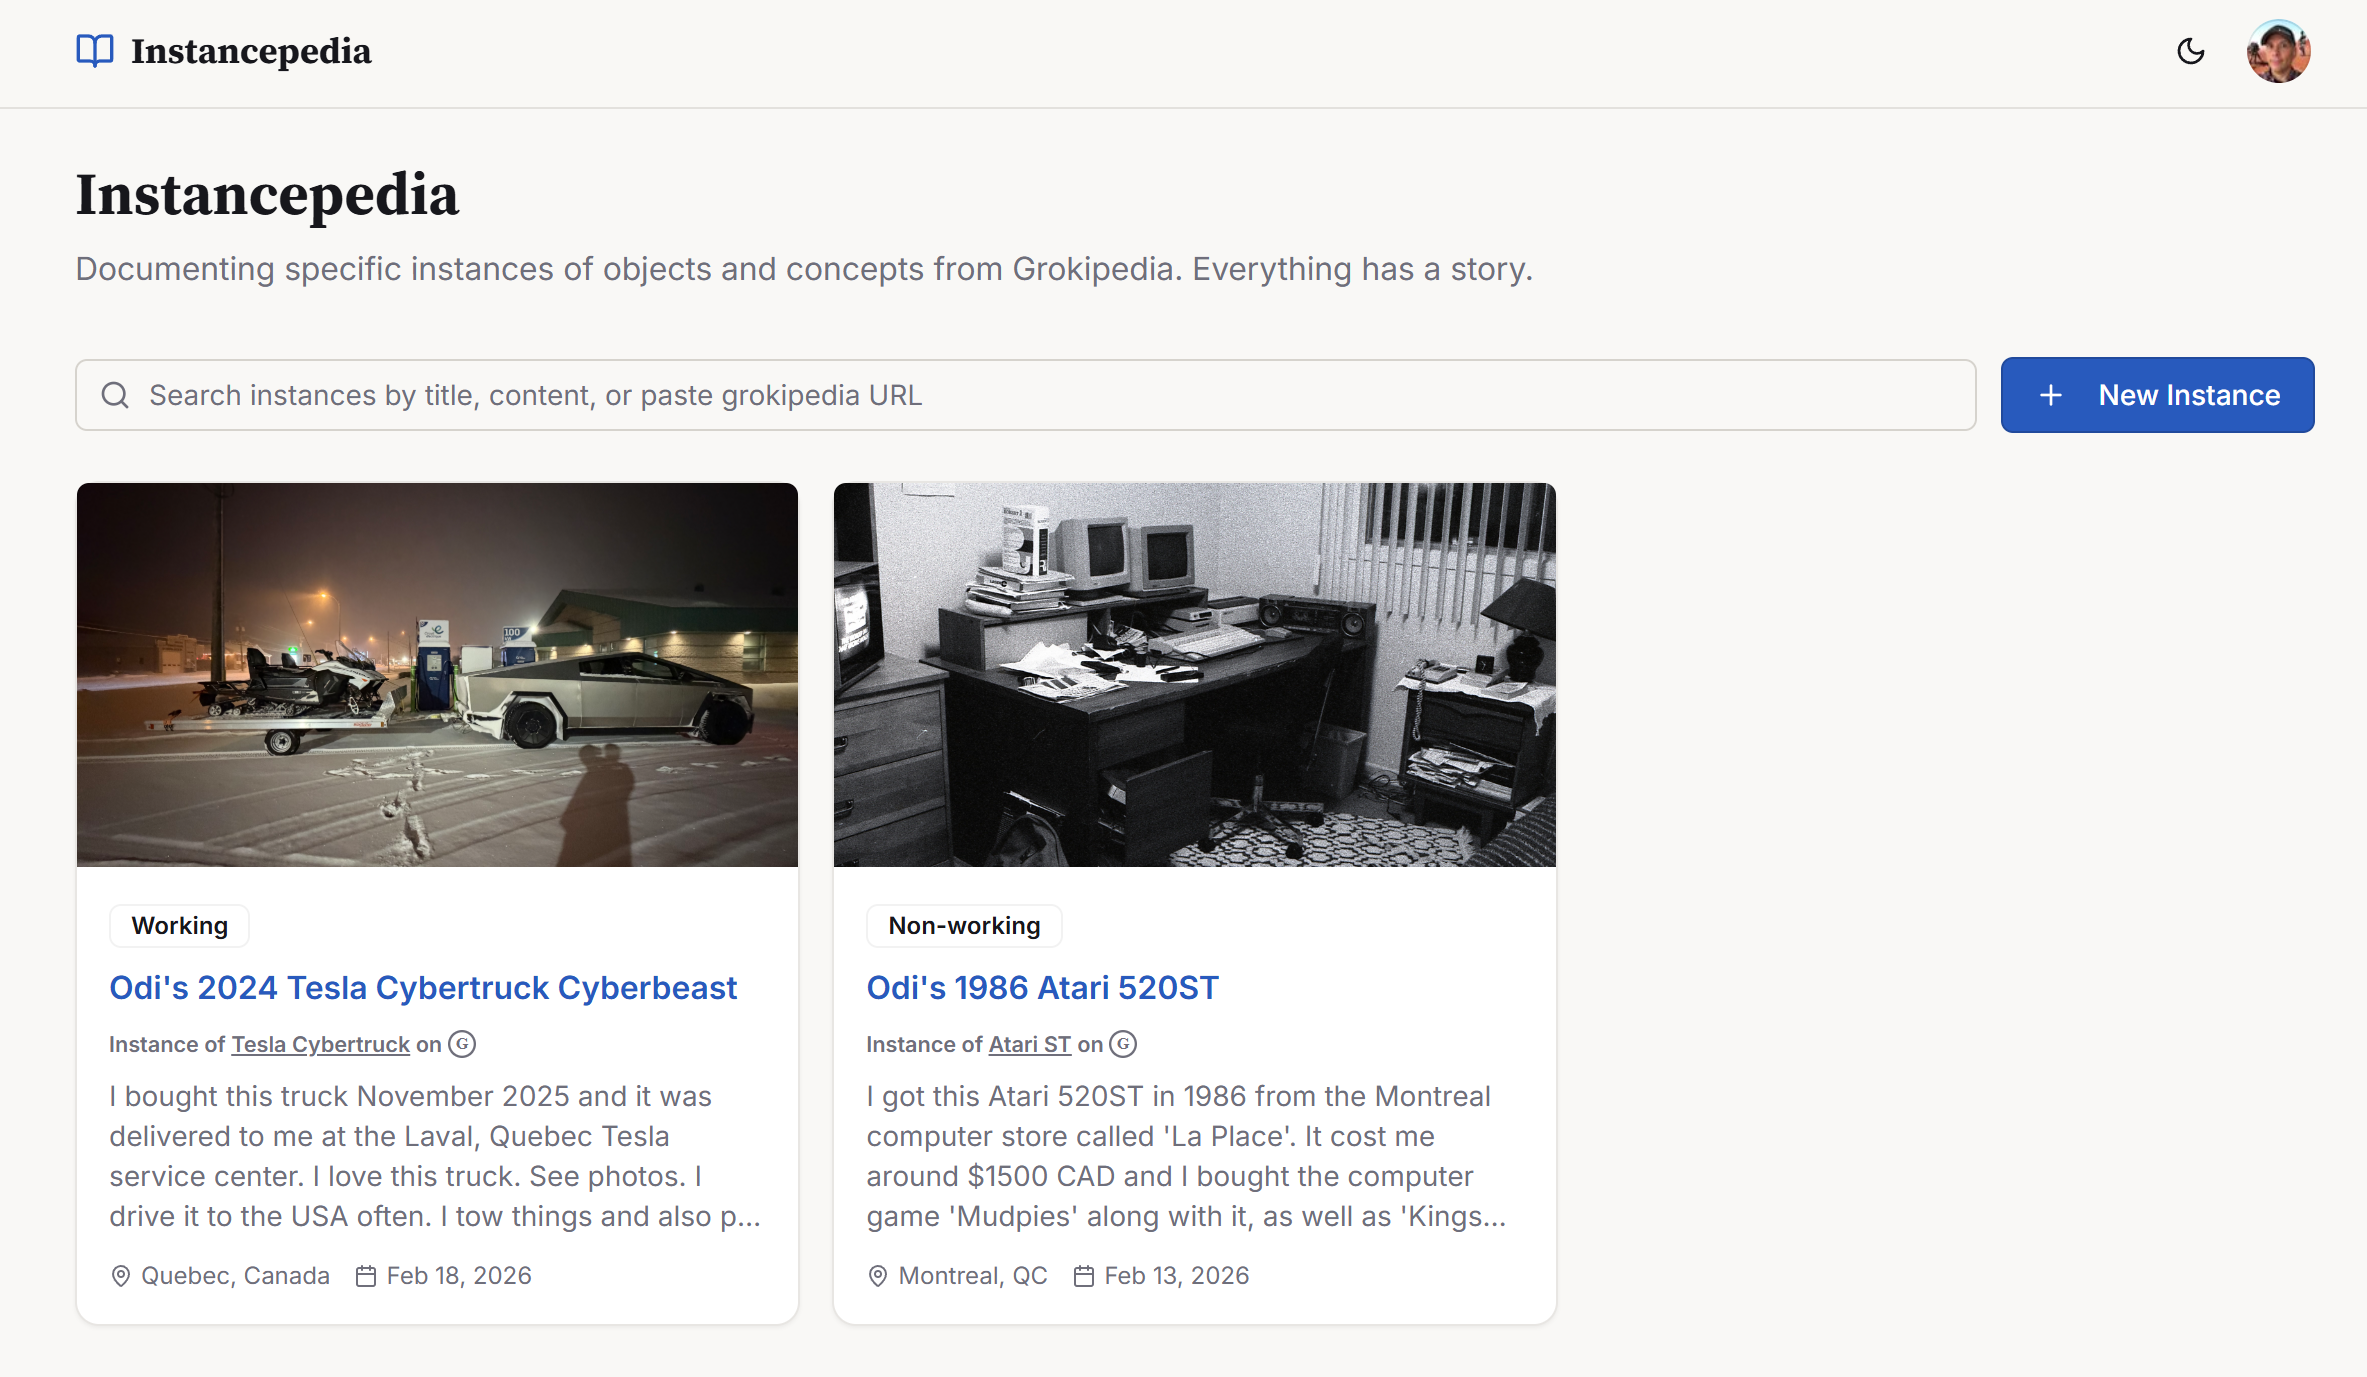Click the Cybertruck photo thumbnail
Screen dimensions: 2367x1377
pyautogui.click(x=437, y=675)
